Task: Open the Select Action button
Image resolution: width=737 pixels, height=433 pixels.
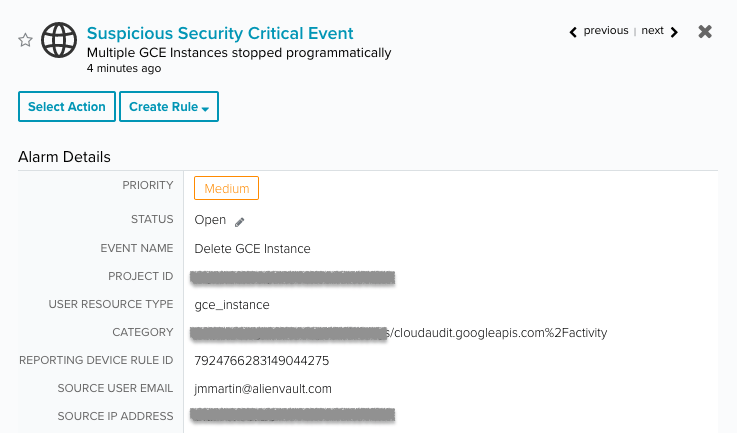Action: click(67, 107)
